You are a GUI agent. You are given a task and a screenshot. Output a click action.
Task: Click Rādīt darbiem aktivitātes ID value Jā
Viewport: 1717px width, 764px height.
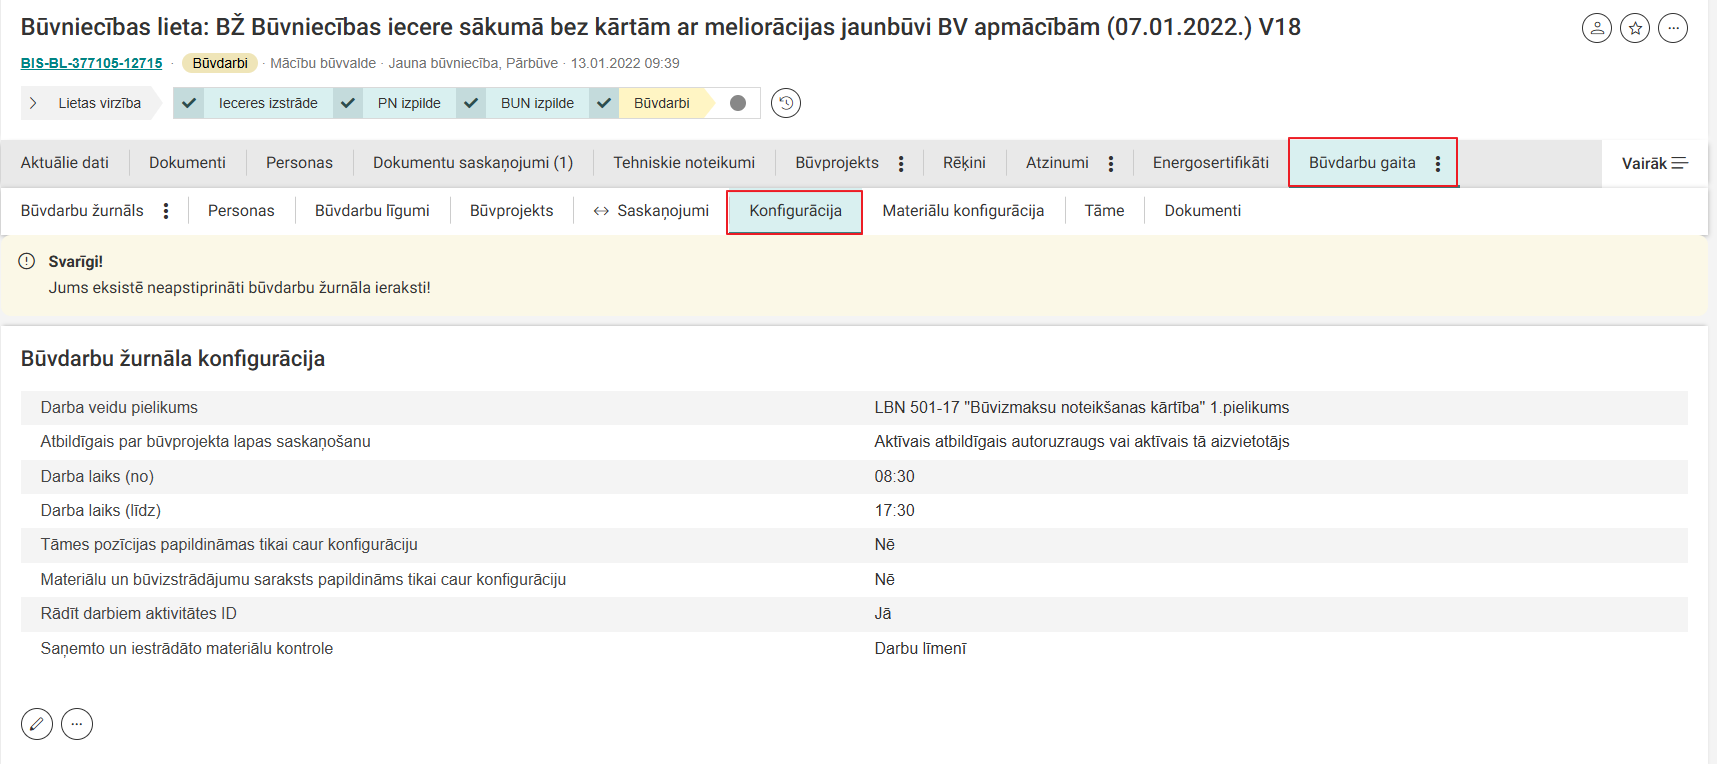pyautogui.click(x=883, y=614)
